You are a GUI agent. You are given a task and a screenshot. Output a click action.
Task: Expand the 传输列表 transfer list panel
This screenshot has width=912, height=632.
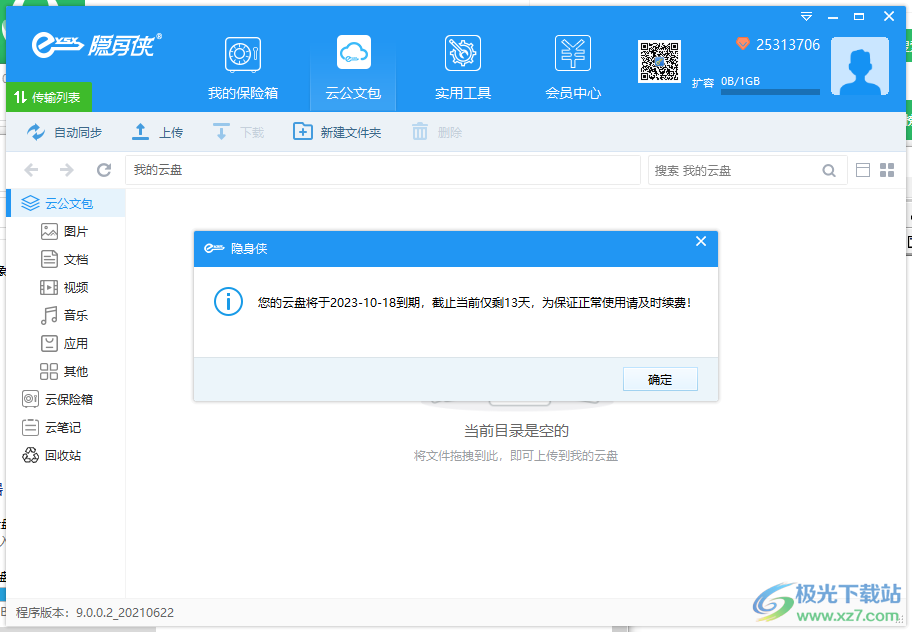pos(48,97)
